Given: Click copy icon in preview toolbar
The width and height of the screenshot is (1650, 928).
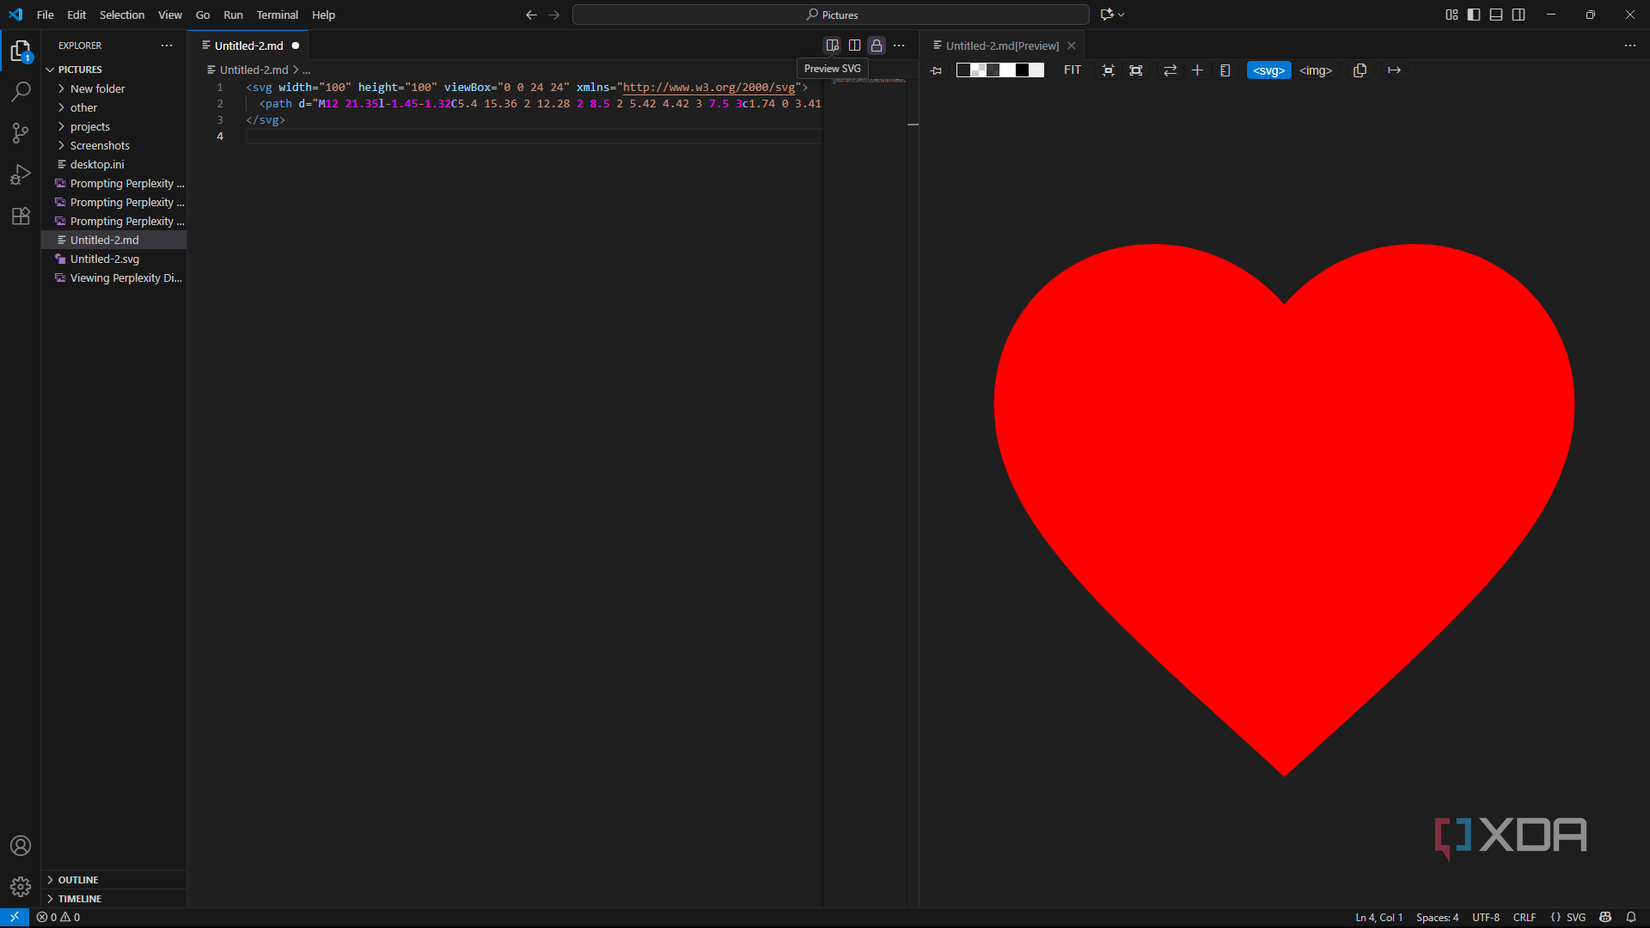Looking at the screenshot, I should coord(1360,70).
